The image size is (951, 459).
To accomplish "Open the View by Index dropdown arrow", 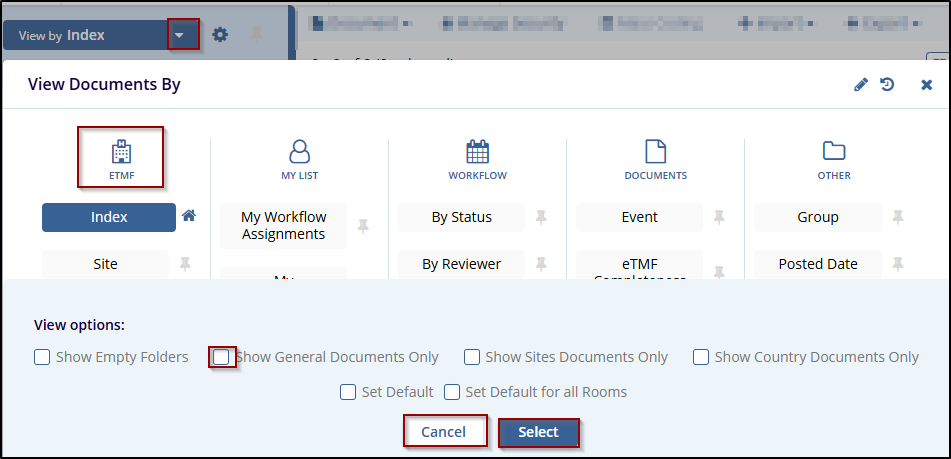I will (181, 35).
